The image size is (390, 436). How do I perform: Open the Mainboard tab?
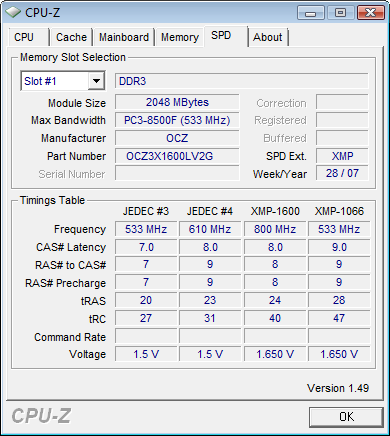pyautogui.click(x=124, y=37)
